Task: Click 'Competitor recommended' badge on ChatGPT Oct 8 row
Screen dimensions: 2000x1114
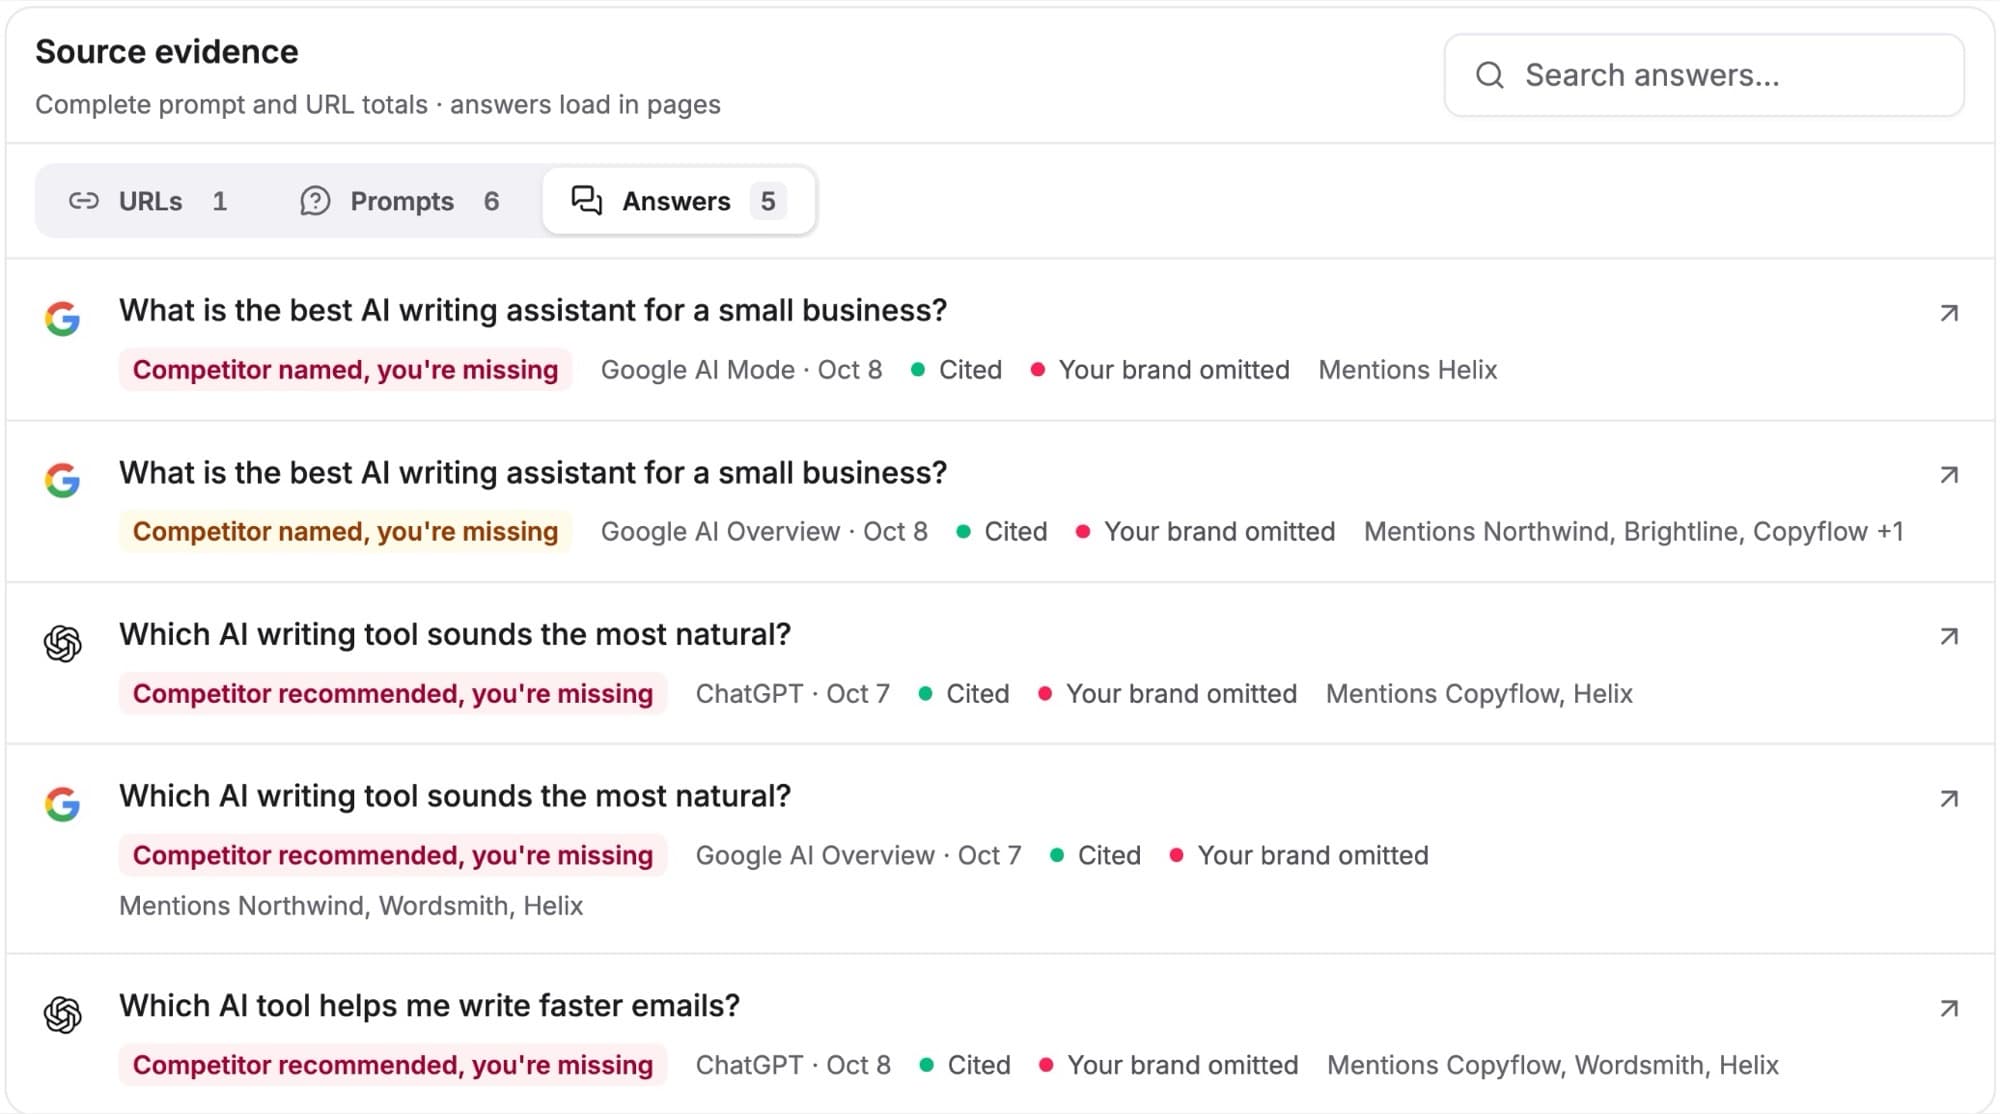Action: 393,1066
